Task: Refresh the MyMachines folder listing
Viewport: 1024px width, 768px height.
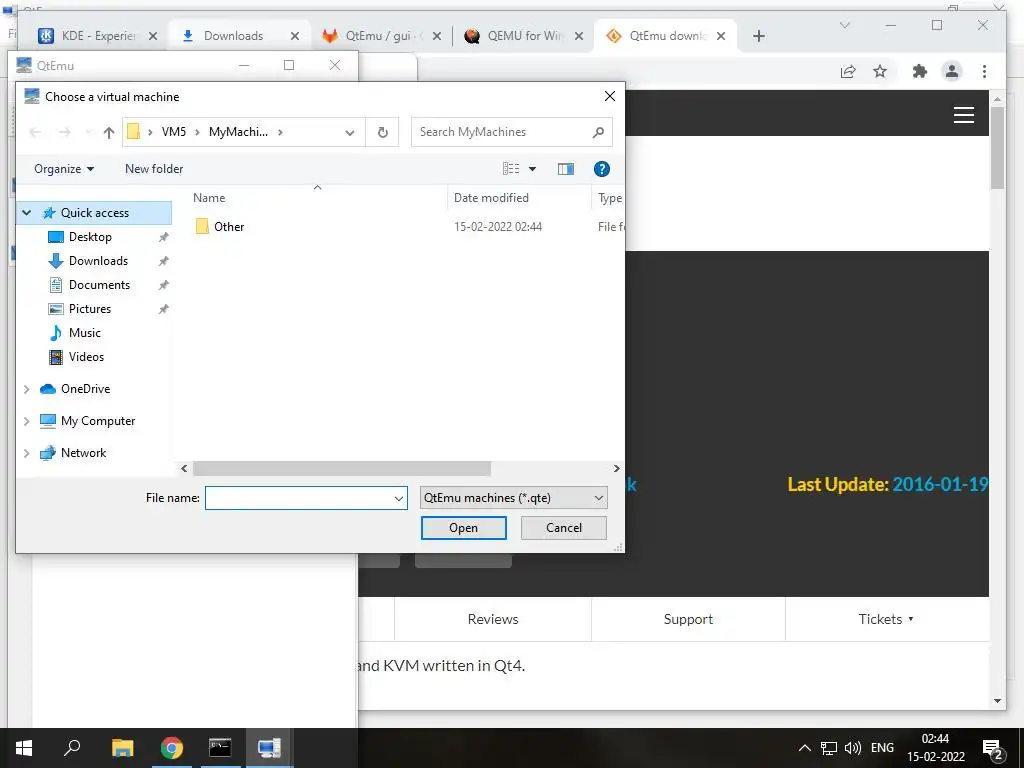Action: tap(383, 133)
